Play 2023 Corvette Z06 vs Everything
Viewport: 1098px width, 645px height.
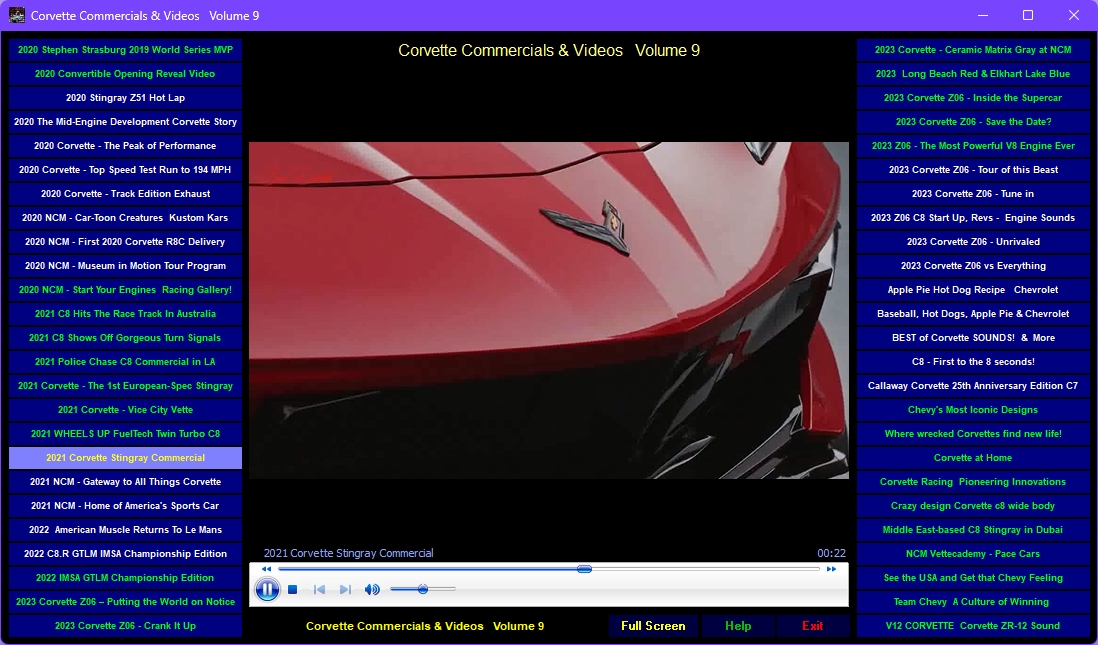click(x=973, y=265)
